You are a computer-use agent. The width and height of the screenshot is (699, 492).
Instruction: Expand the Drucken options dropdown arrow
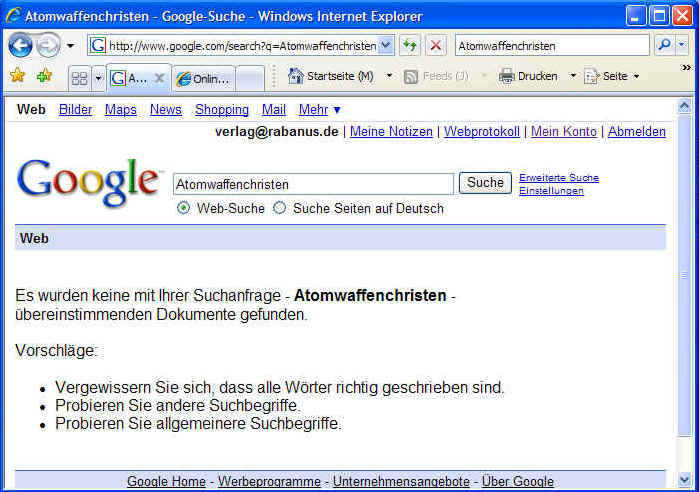(x=573, y=76)
